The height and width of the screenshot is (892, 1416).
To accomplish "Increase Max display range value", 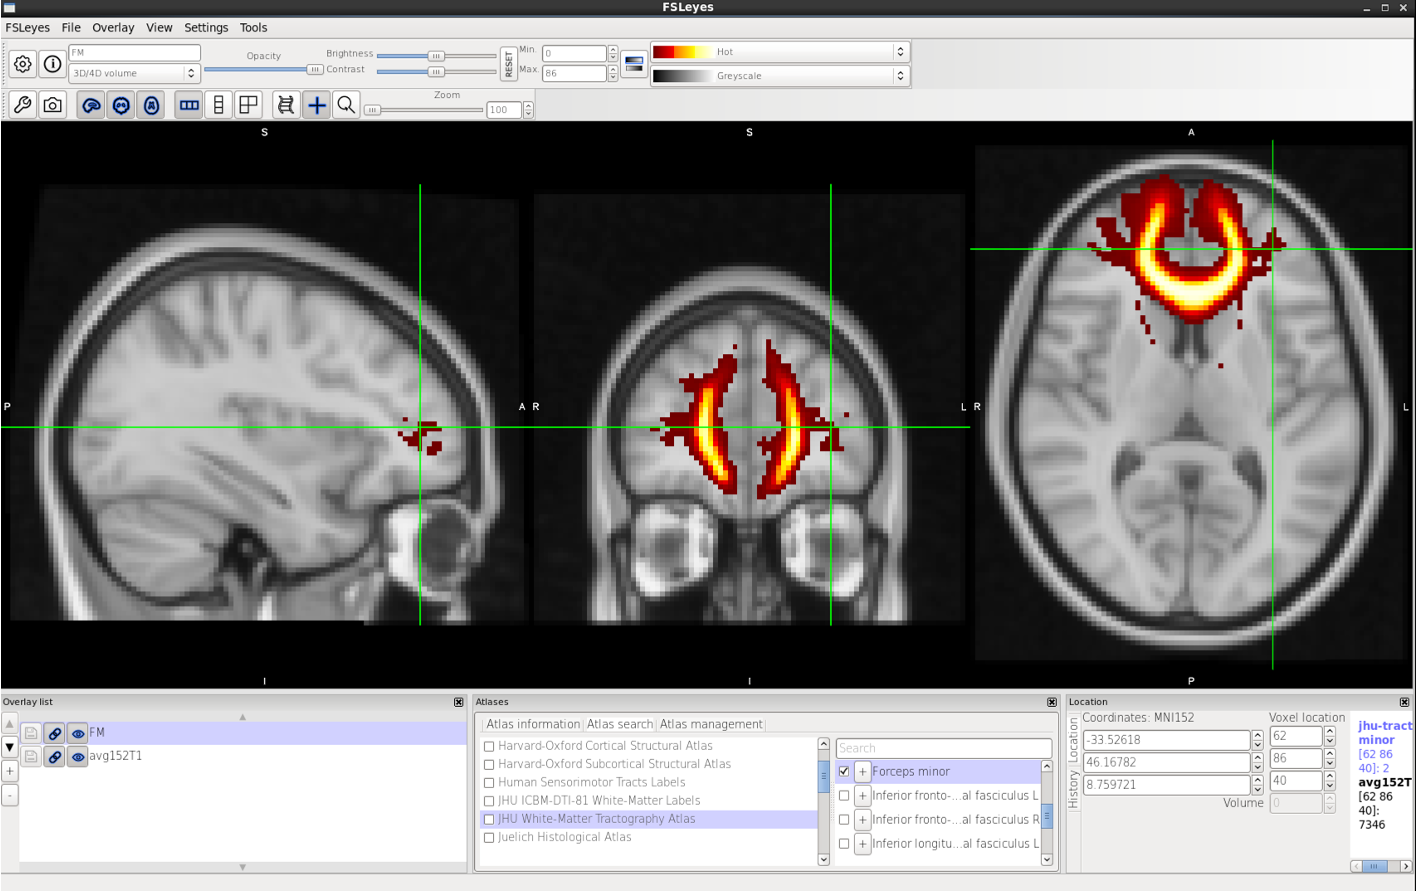I will coord(613,69).
